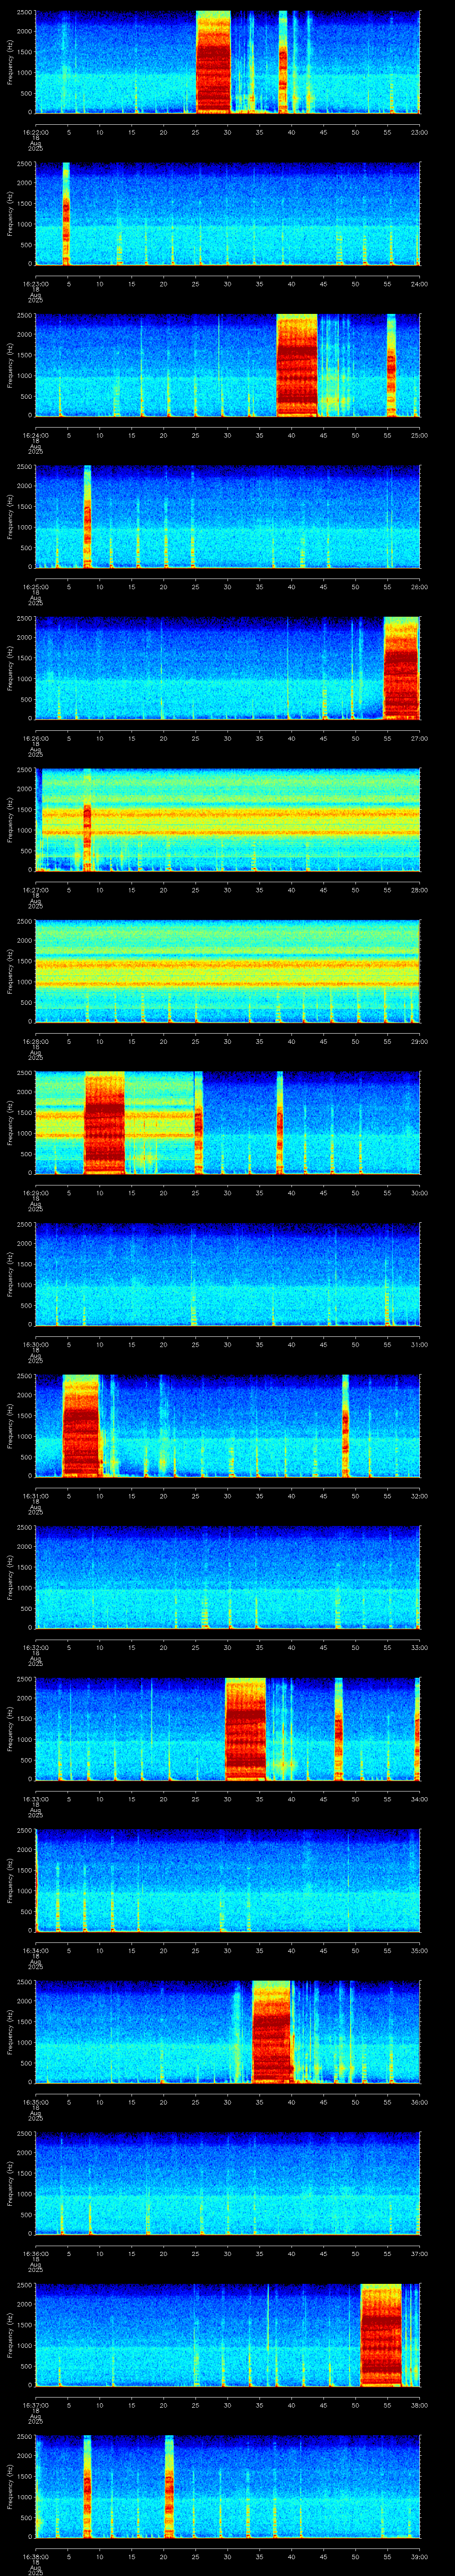The width and height of the screenshot is (455, 2576).
Task: Select the red burst at the end of the 16:26:00 spectrogram
Action: point(401,668)
